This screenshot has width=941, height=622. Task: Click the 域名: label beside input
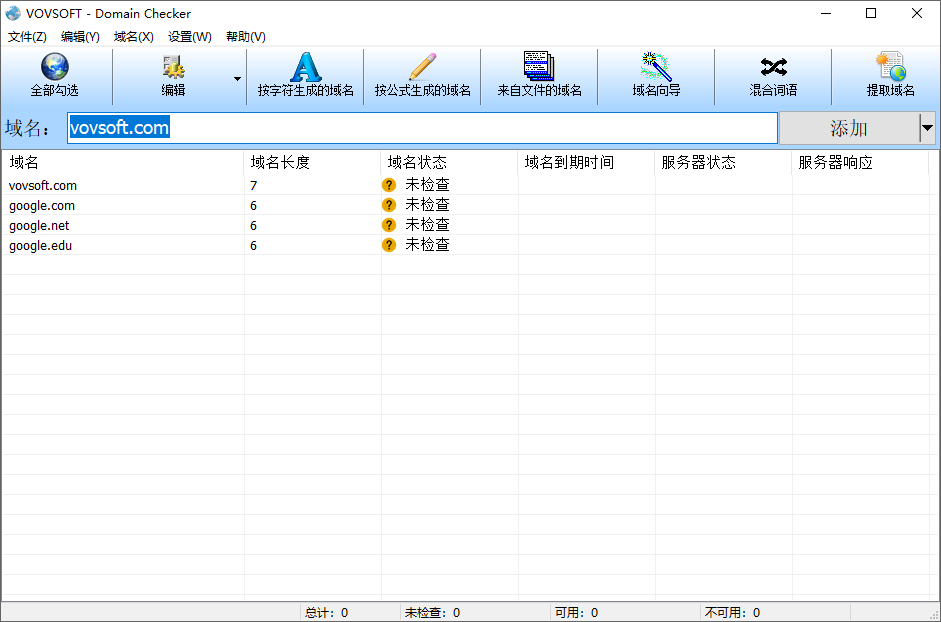28,128
